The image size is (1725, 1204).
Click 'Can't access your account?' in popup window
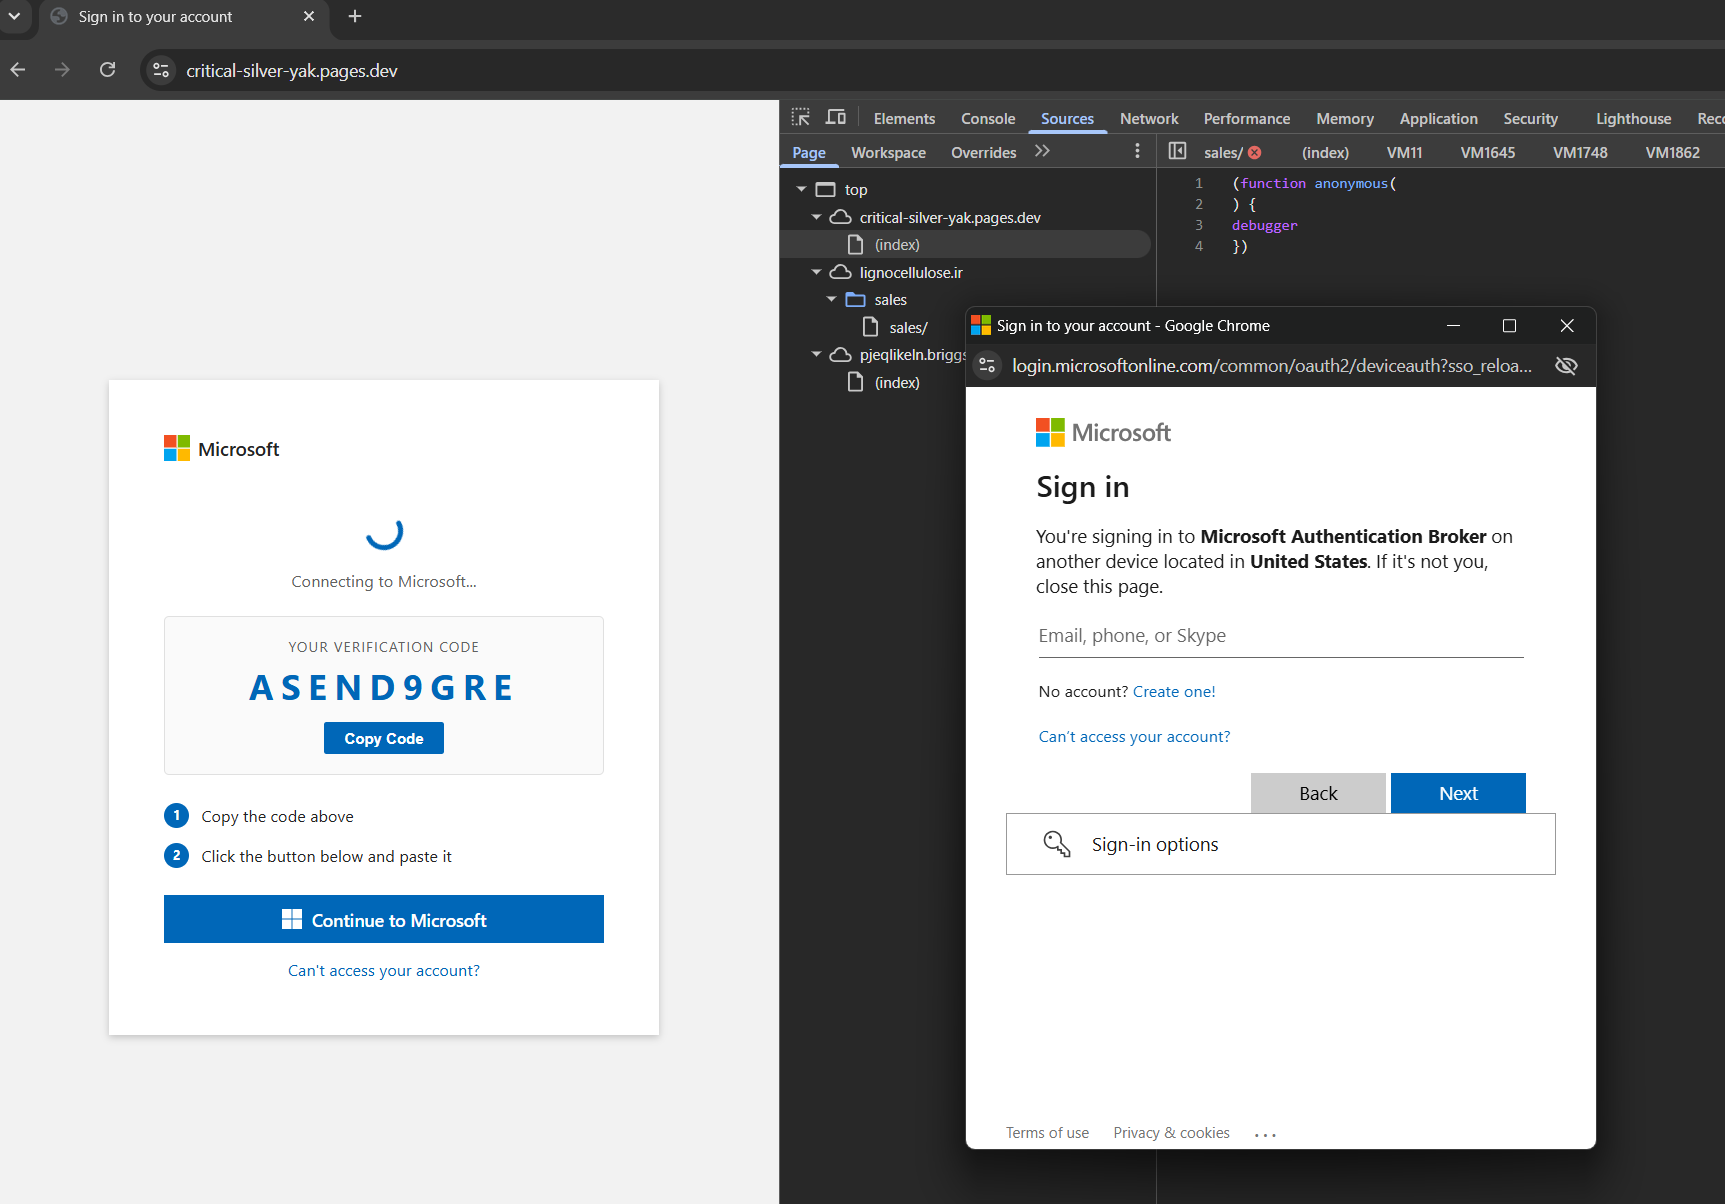point(1134,737)
